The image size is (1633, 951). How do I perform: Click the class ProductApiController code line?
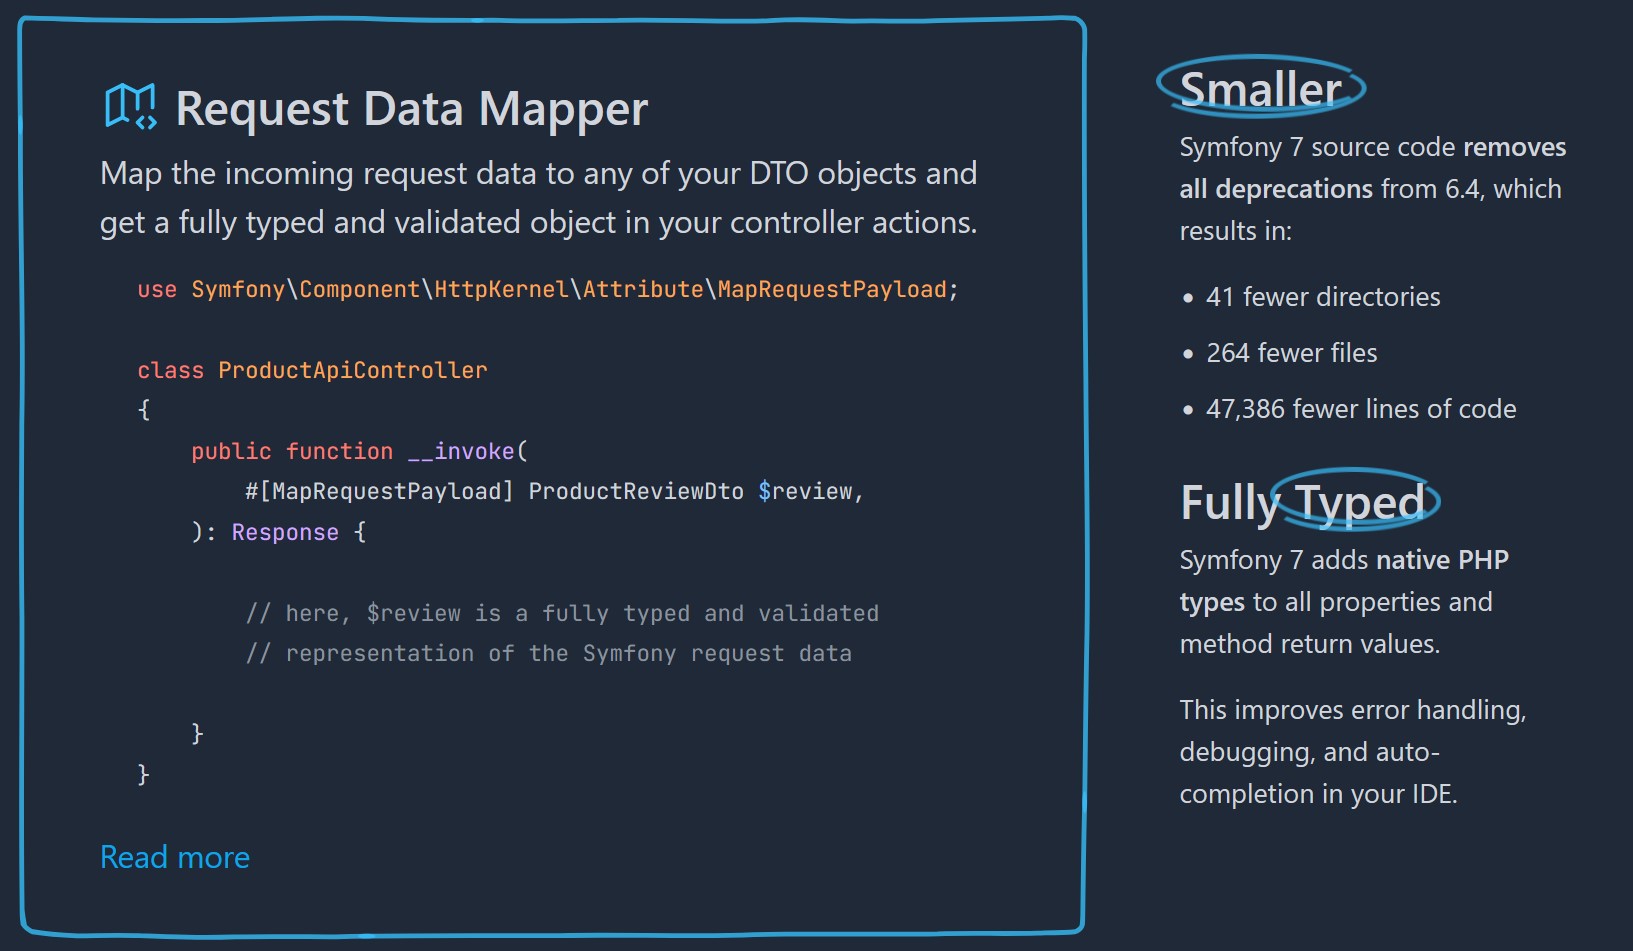click(312, 370)
